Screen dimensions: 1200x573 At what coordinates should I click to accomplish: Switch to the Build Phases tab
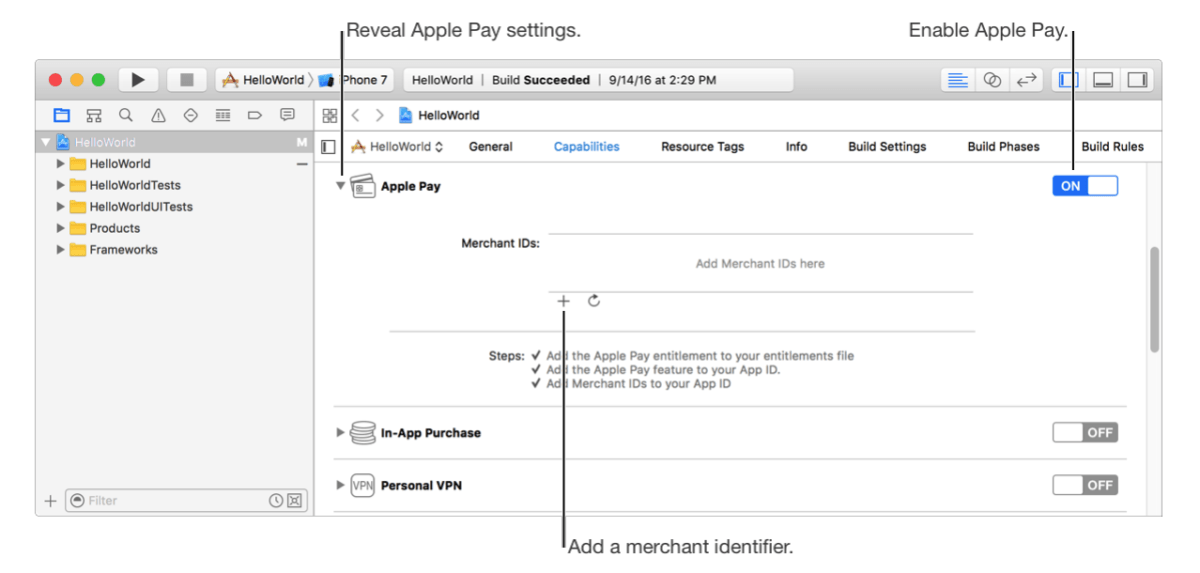[1004, 147]
